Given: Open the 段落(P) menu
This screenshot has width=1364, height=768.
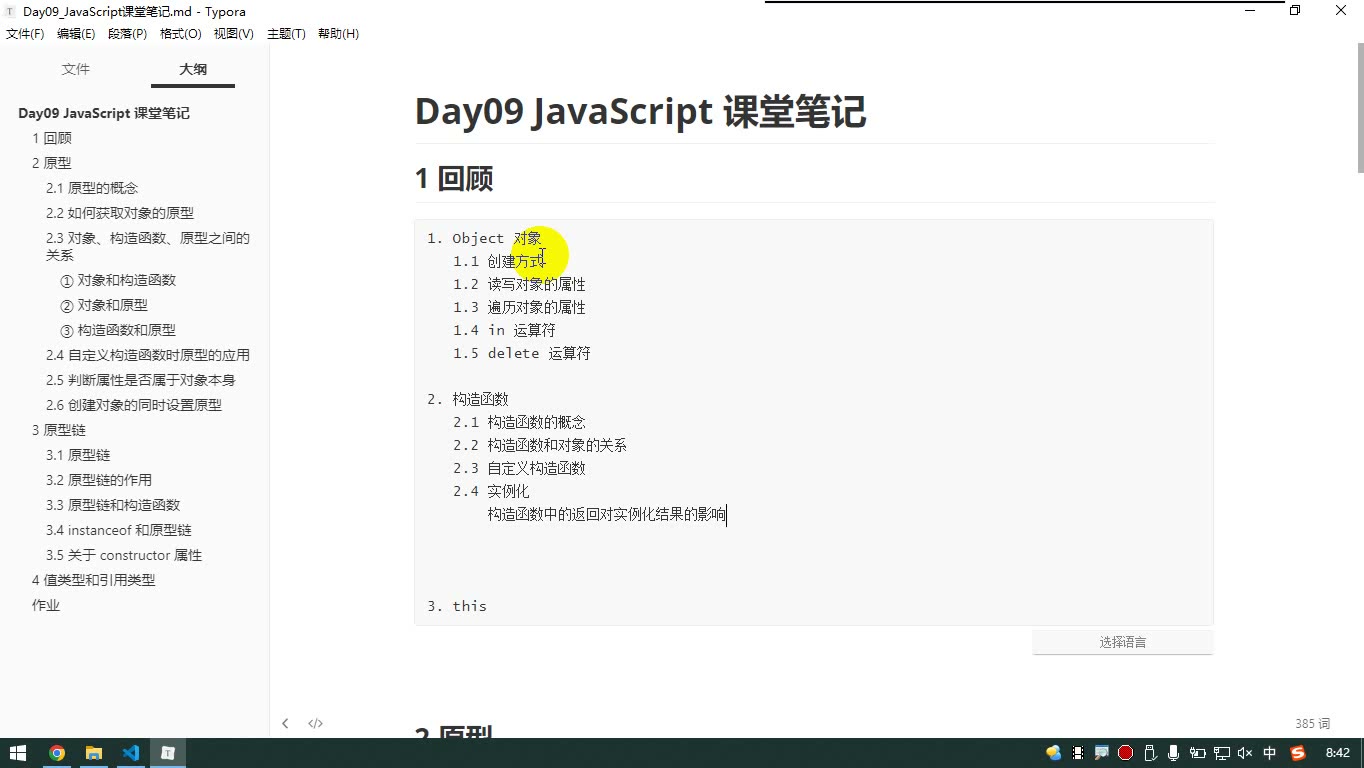Looking at the screenshot, I should (x=127, y=34).
